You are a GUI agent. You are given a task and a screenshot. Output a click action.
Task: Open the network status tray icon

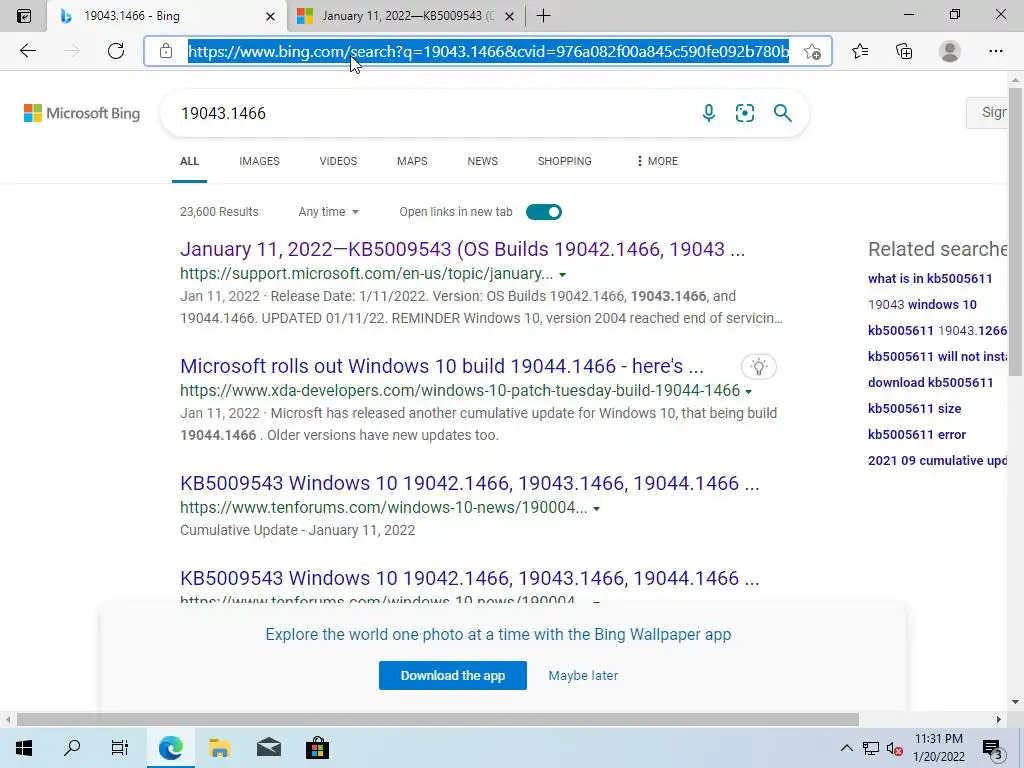[871, 748]
